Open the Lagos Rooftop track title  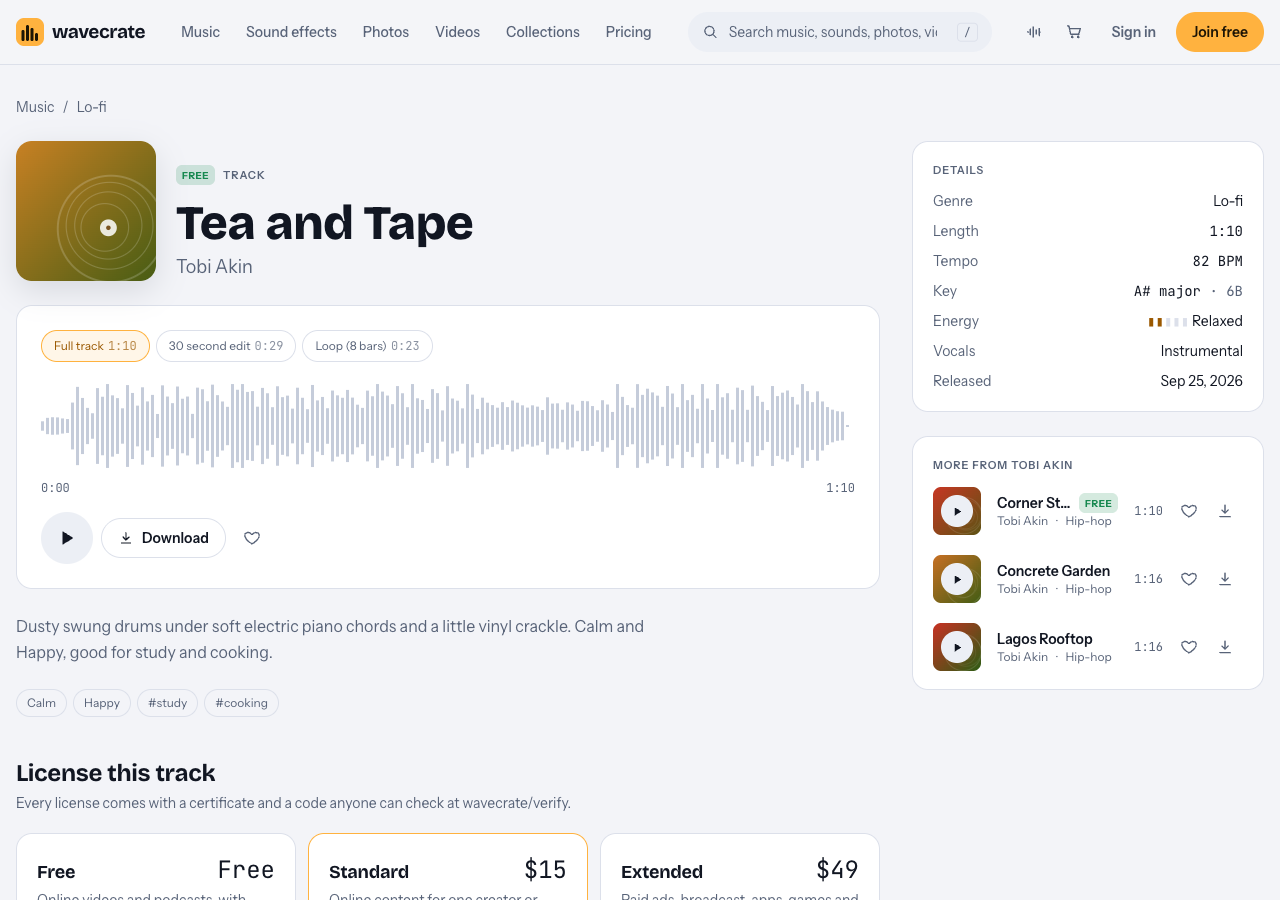click(x=1044, y=639)
